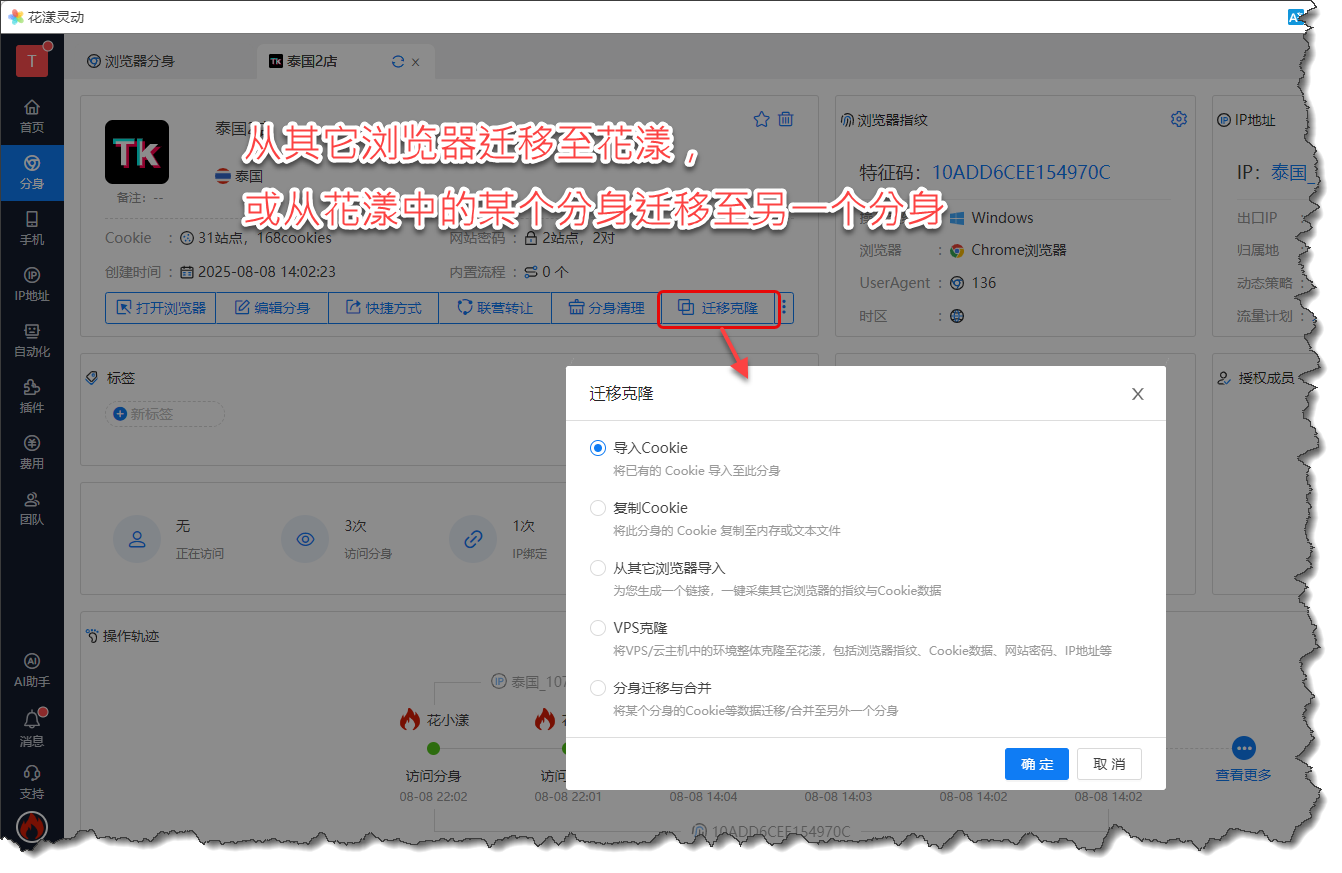The image size is (1342, 873).
Task: Click the Cookie info text 31站点，168cookies
Action: pos(265,238)
